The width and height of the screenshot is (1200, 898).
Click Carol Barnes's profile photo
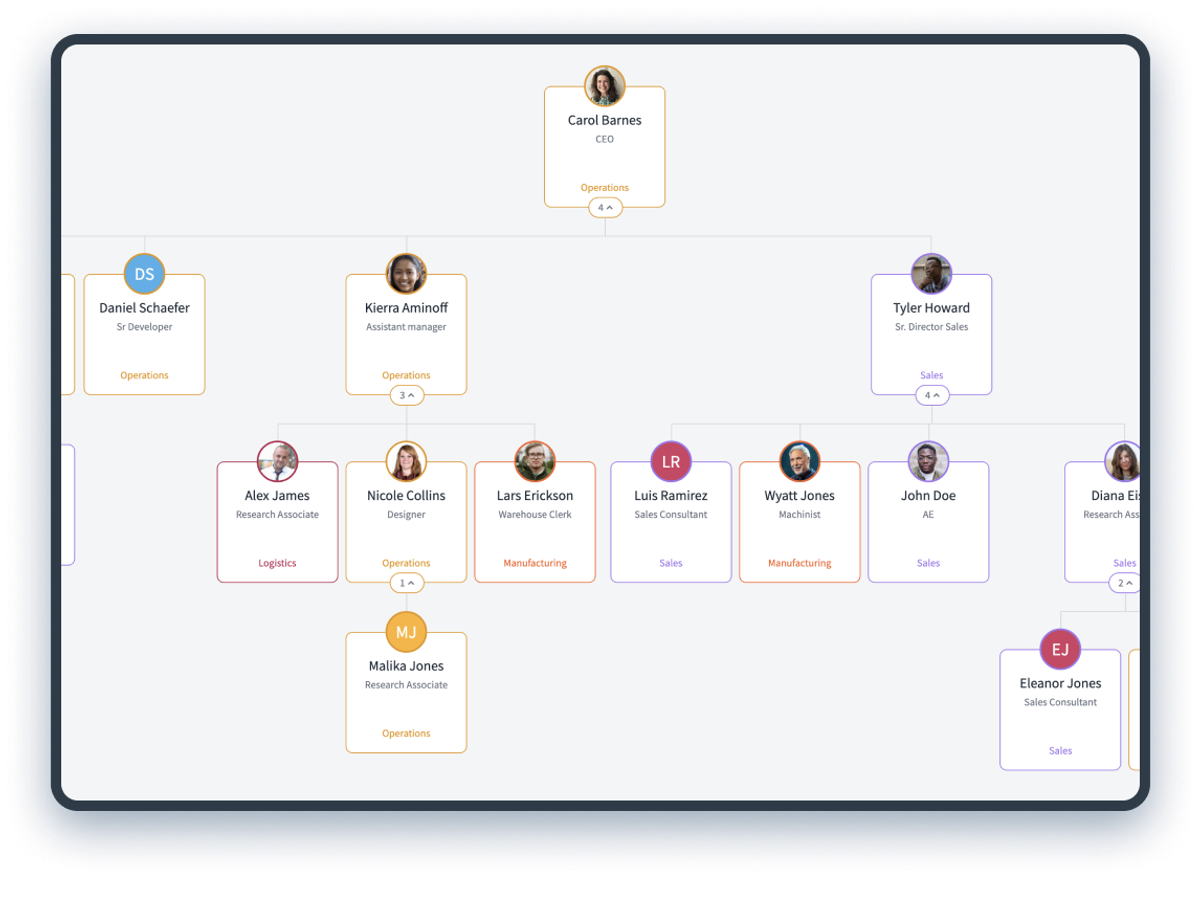pos(604,87)
